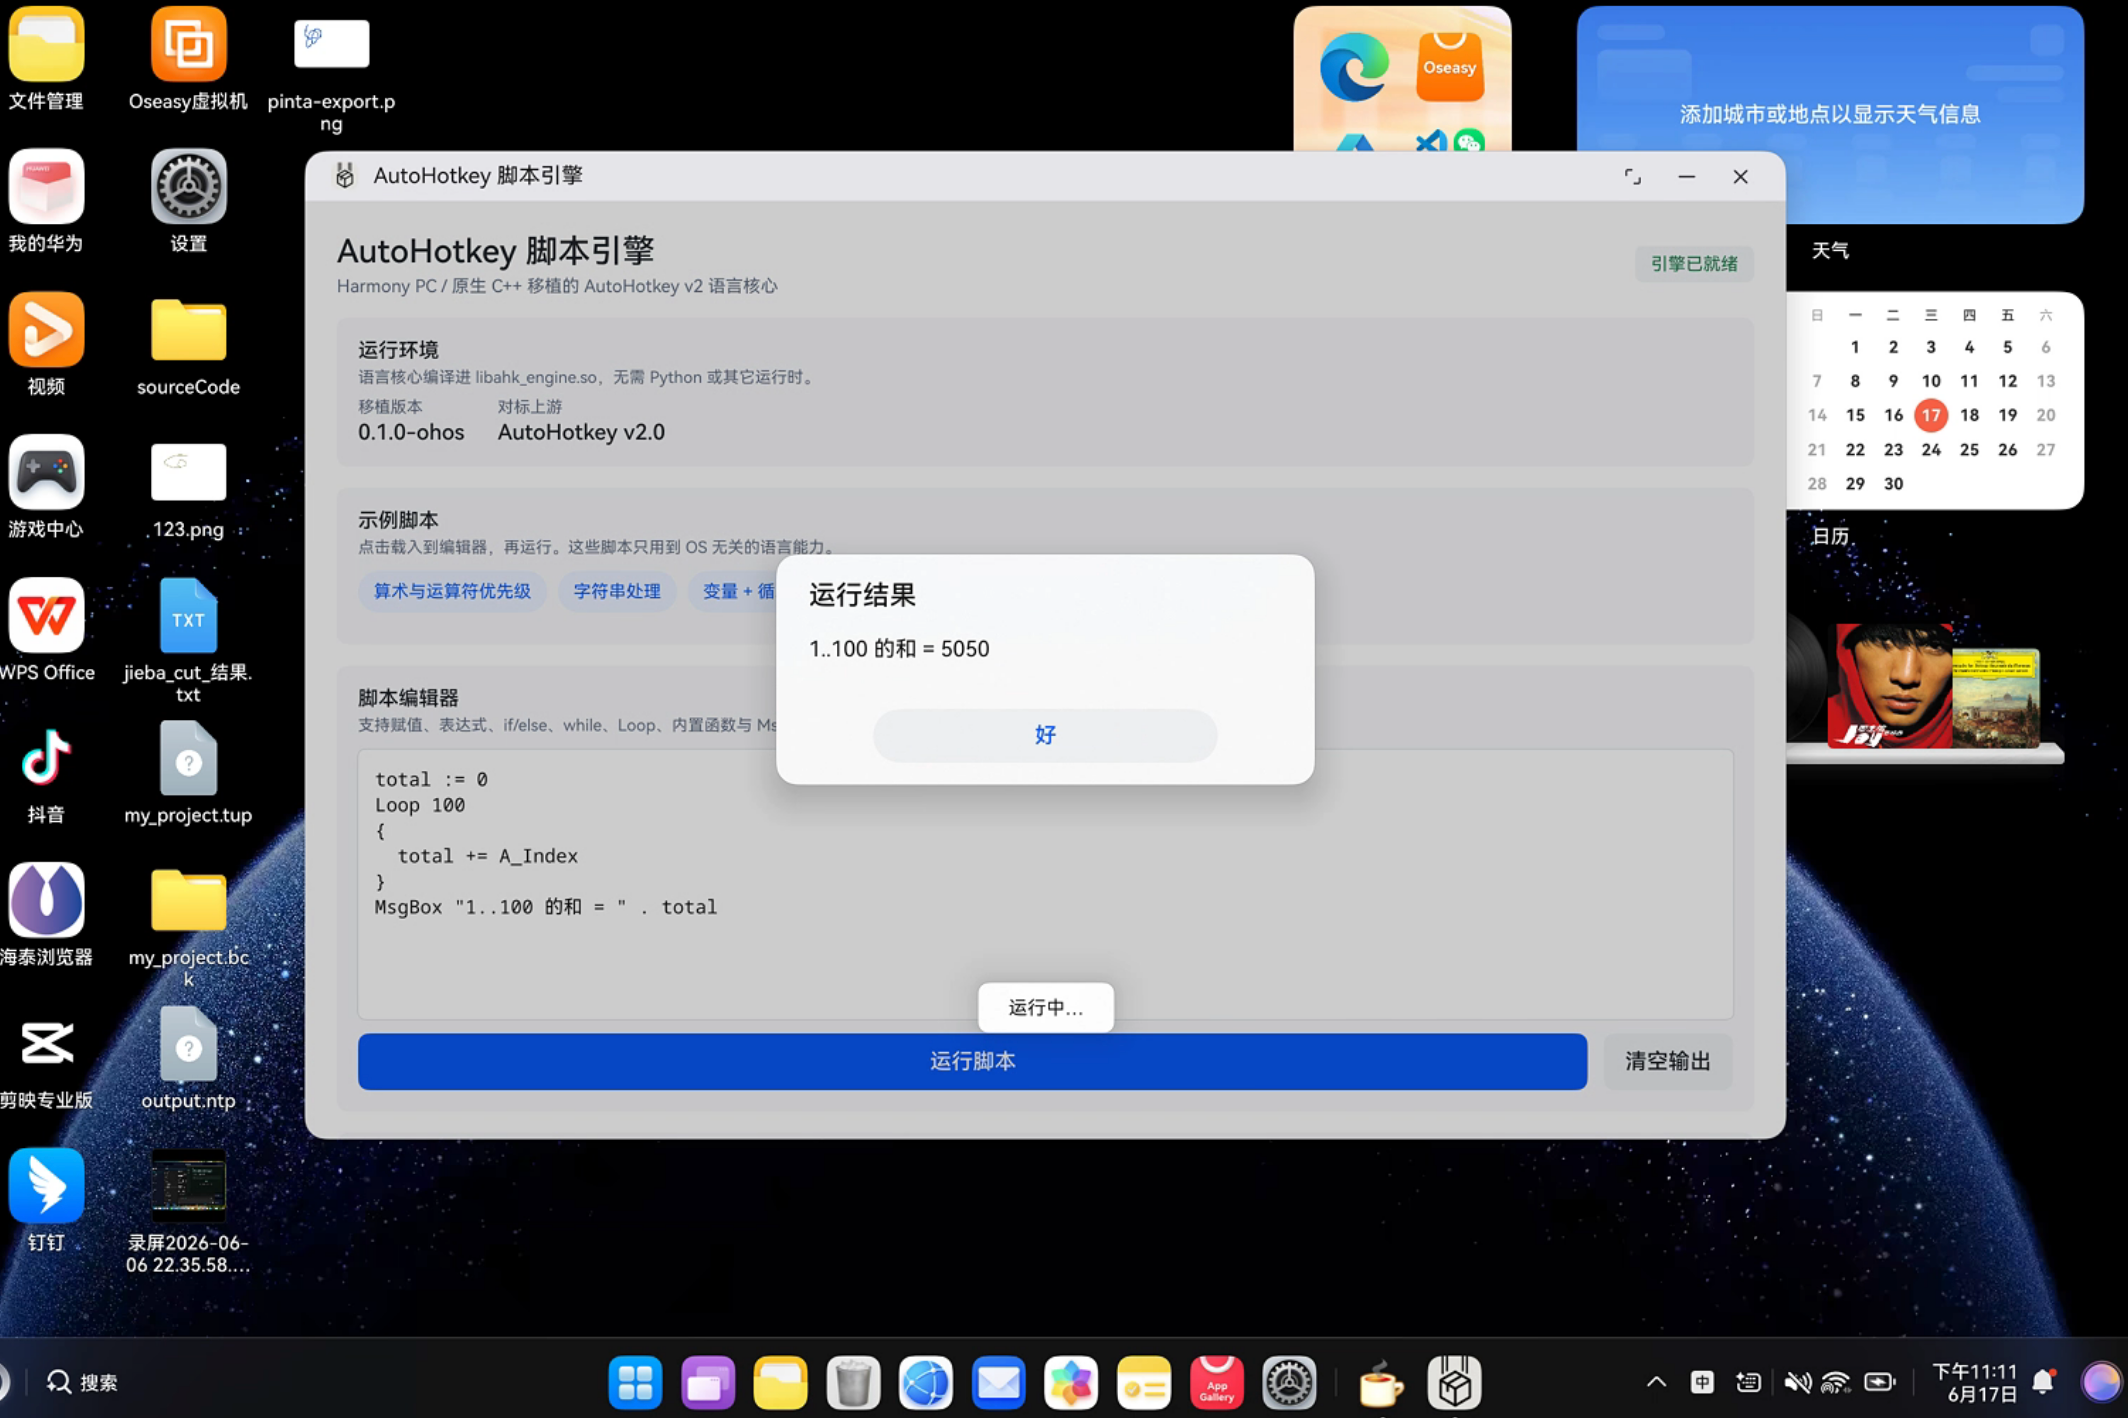Launch the WPS Office icon
Viewport: 2128px width, 1418px height.
46,615
